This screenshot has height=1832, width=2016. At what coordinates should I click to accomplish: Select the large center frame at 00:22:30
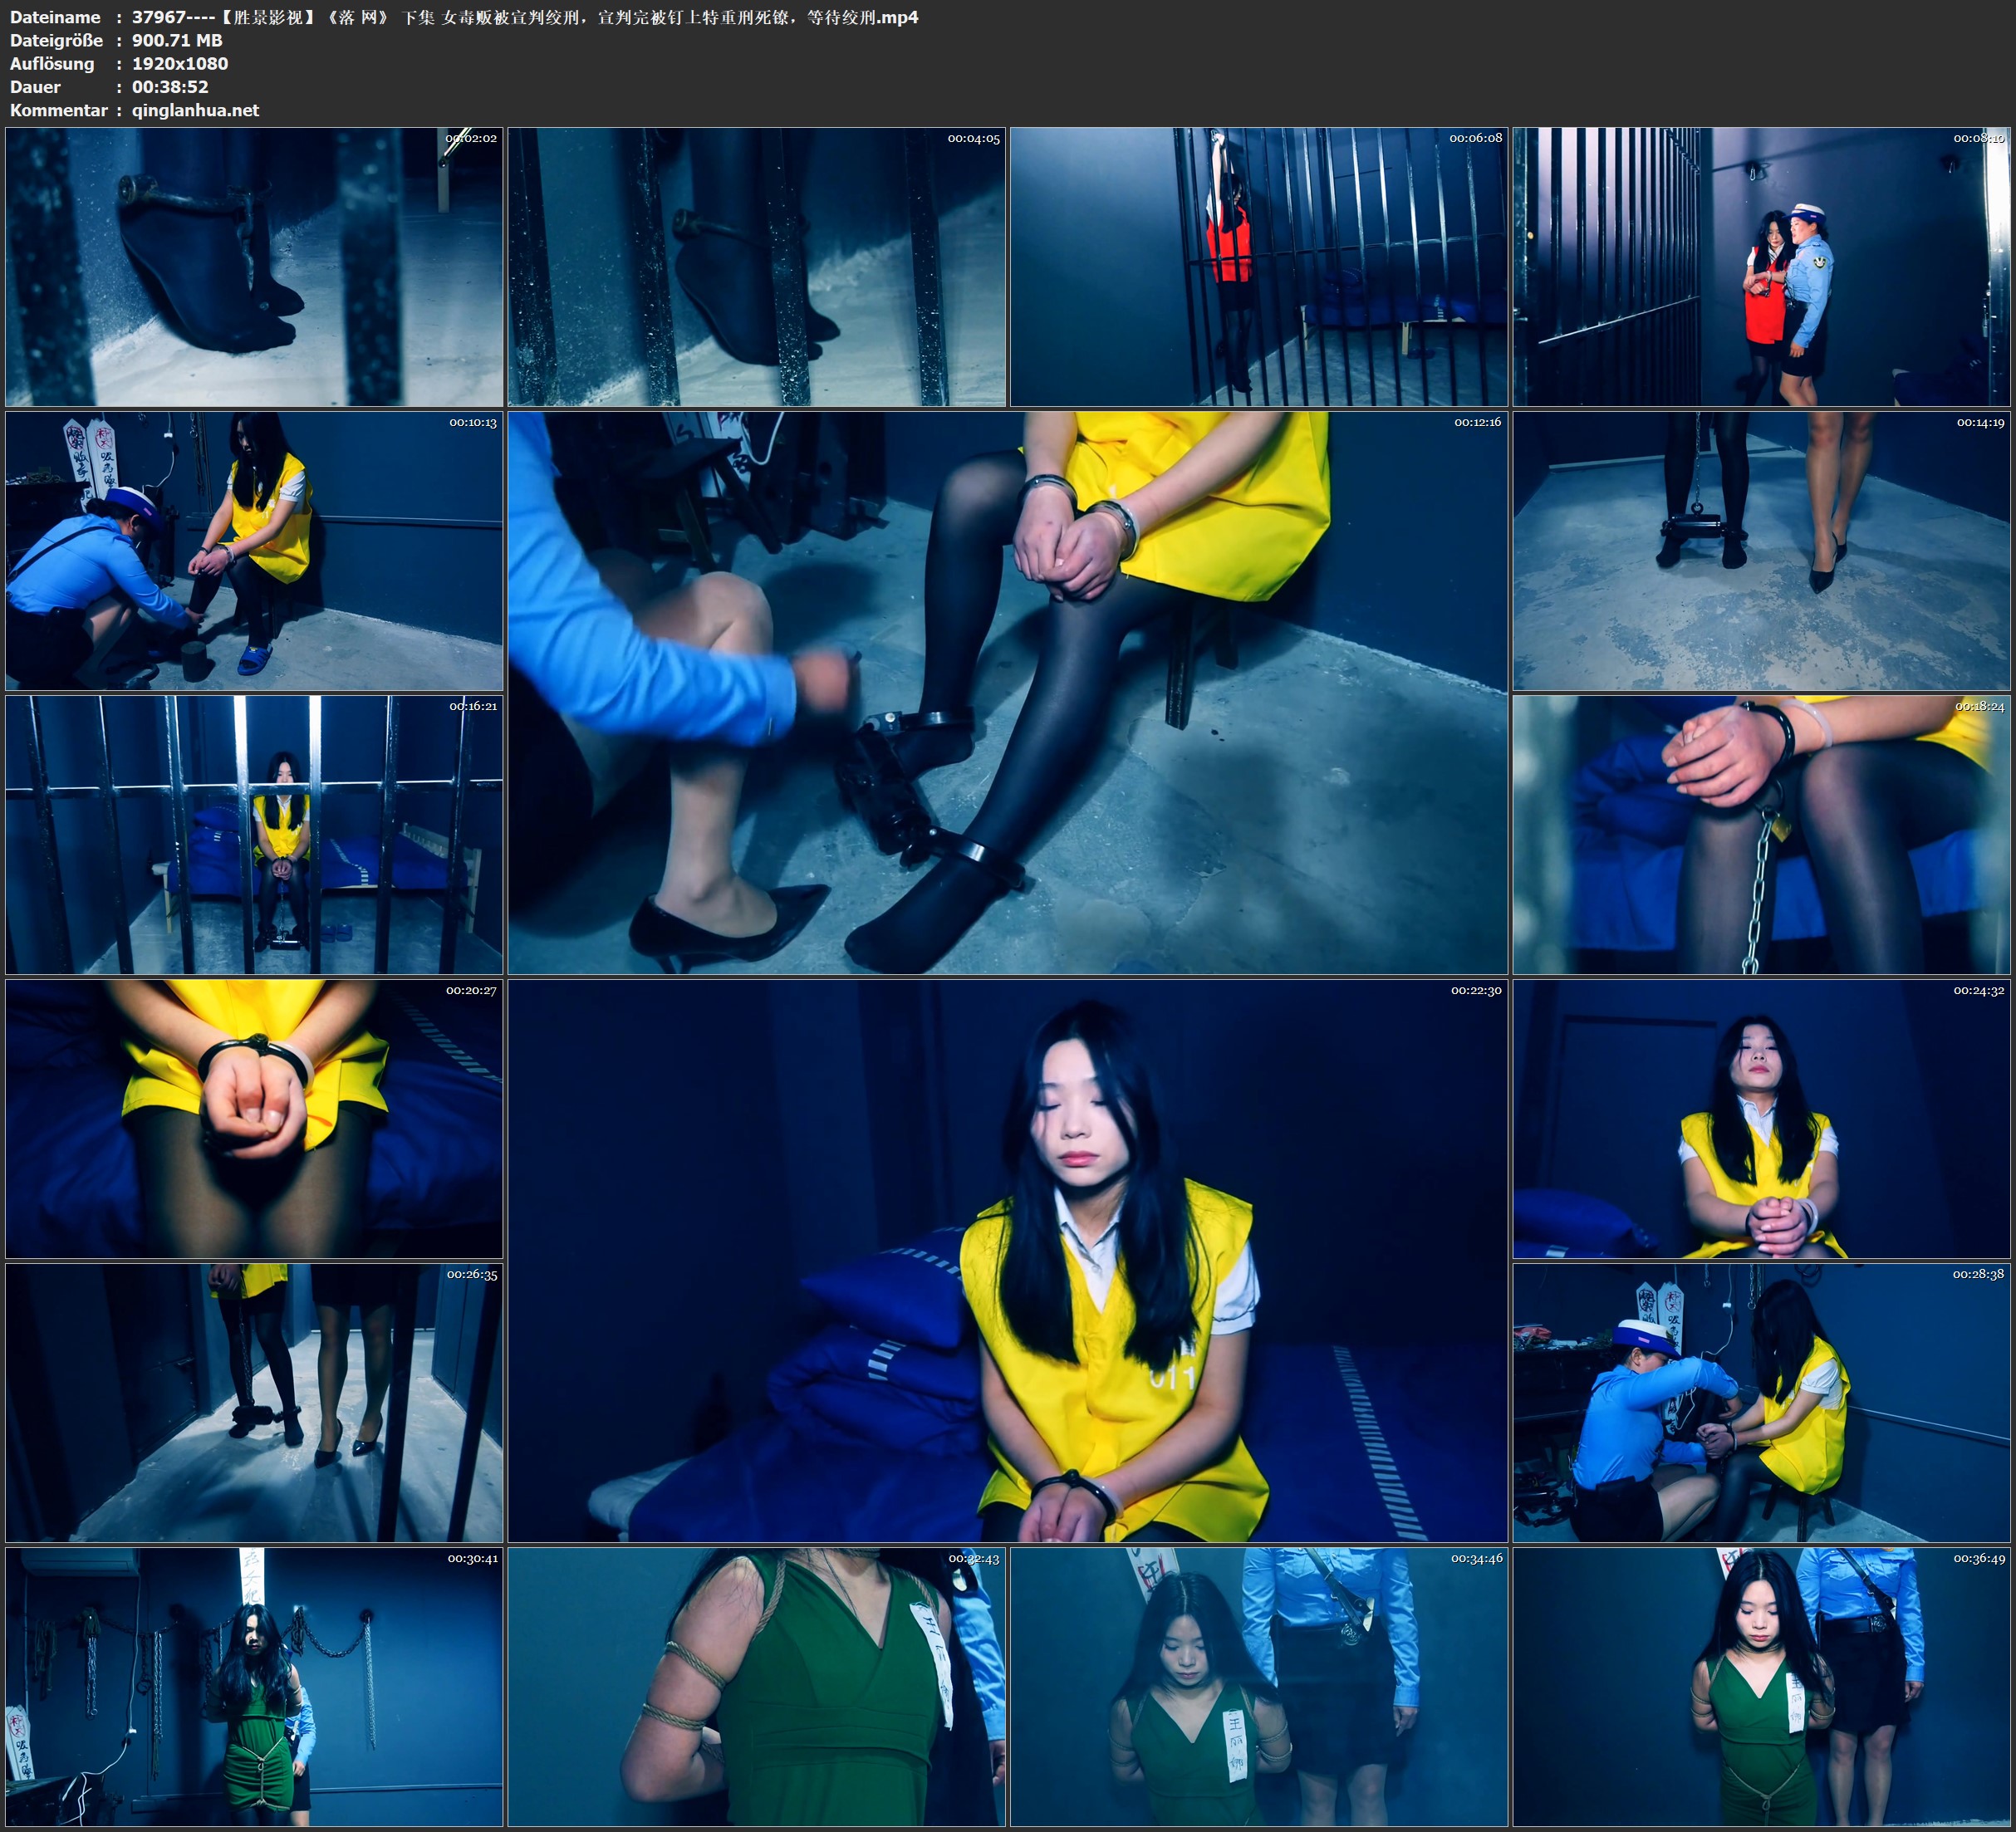click(1007, 1261)
